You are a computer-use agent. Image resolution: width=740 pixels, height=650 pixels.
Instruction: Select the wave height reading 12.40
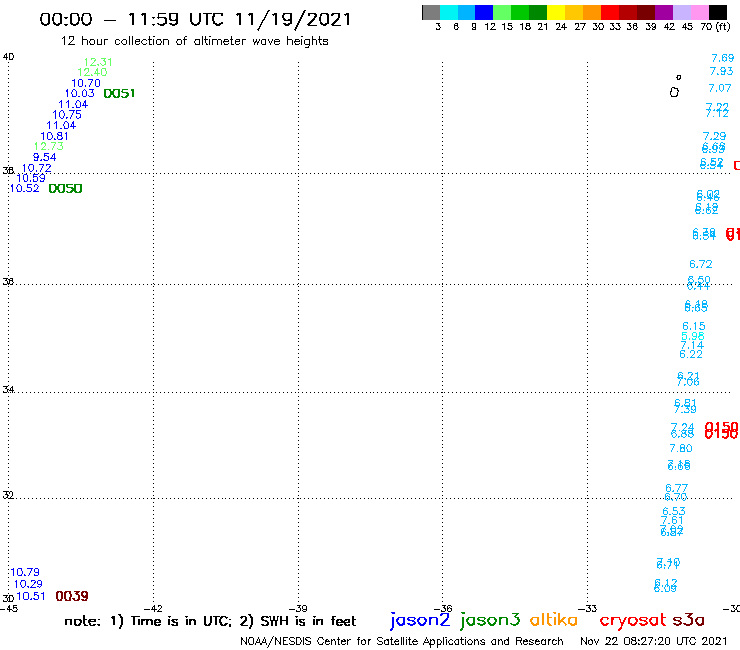click(92, 72)
